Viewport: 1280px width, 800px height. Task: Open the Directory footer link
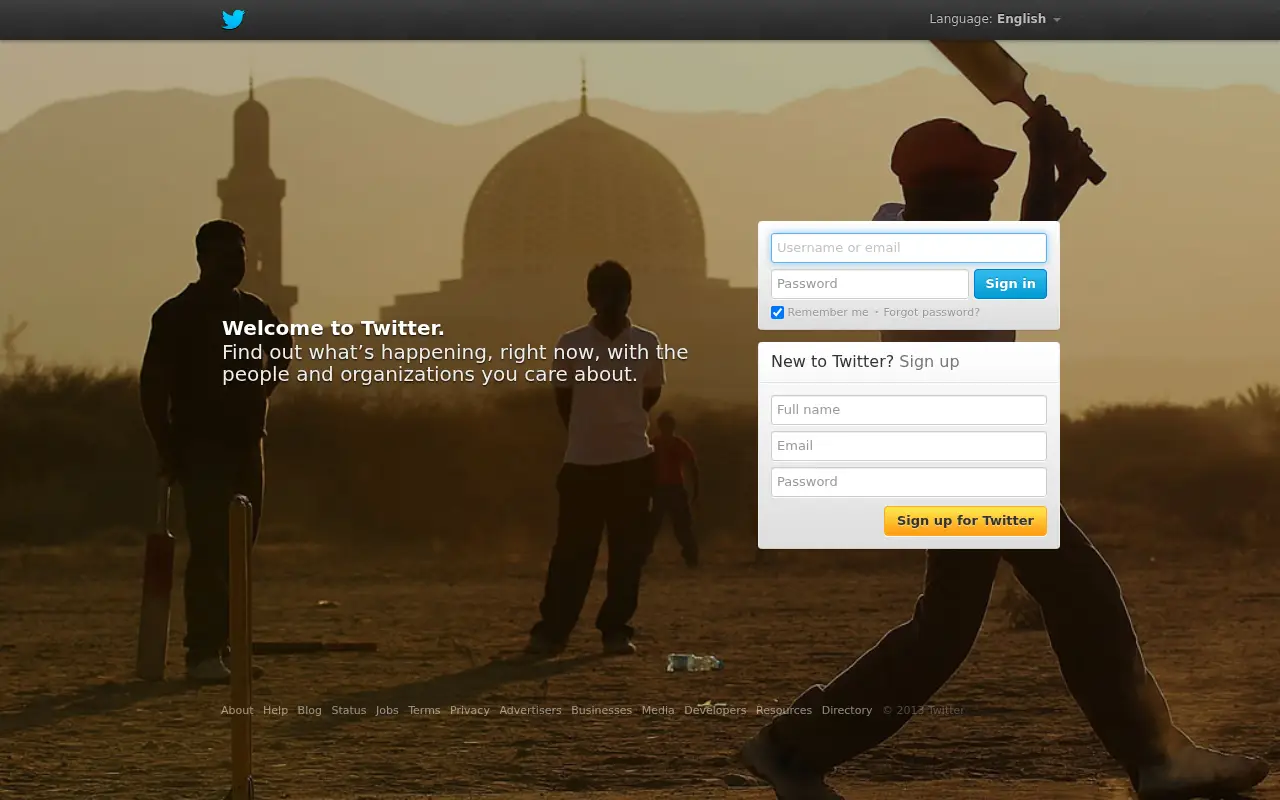tap(847, 710)
